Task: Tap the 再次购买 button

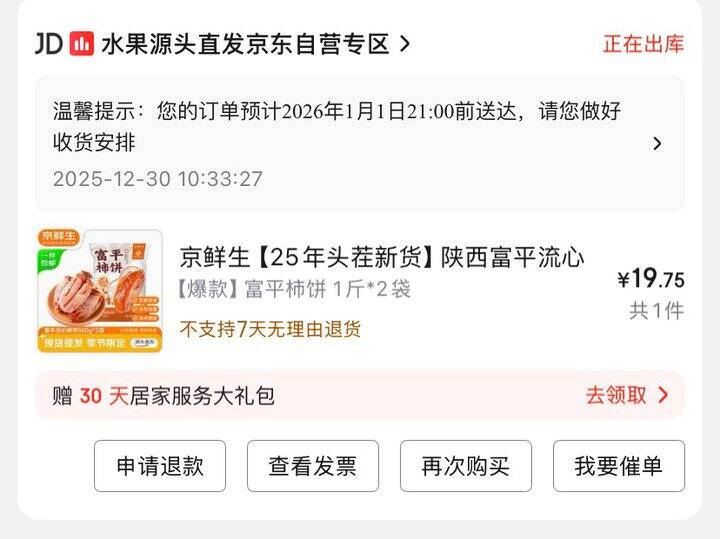Action: (466, 466)
